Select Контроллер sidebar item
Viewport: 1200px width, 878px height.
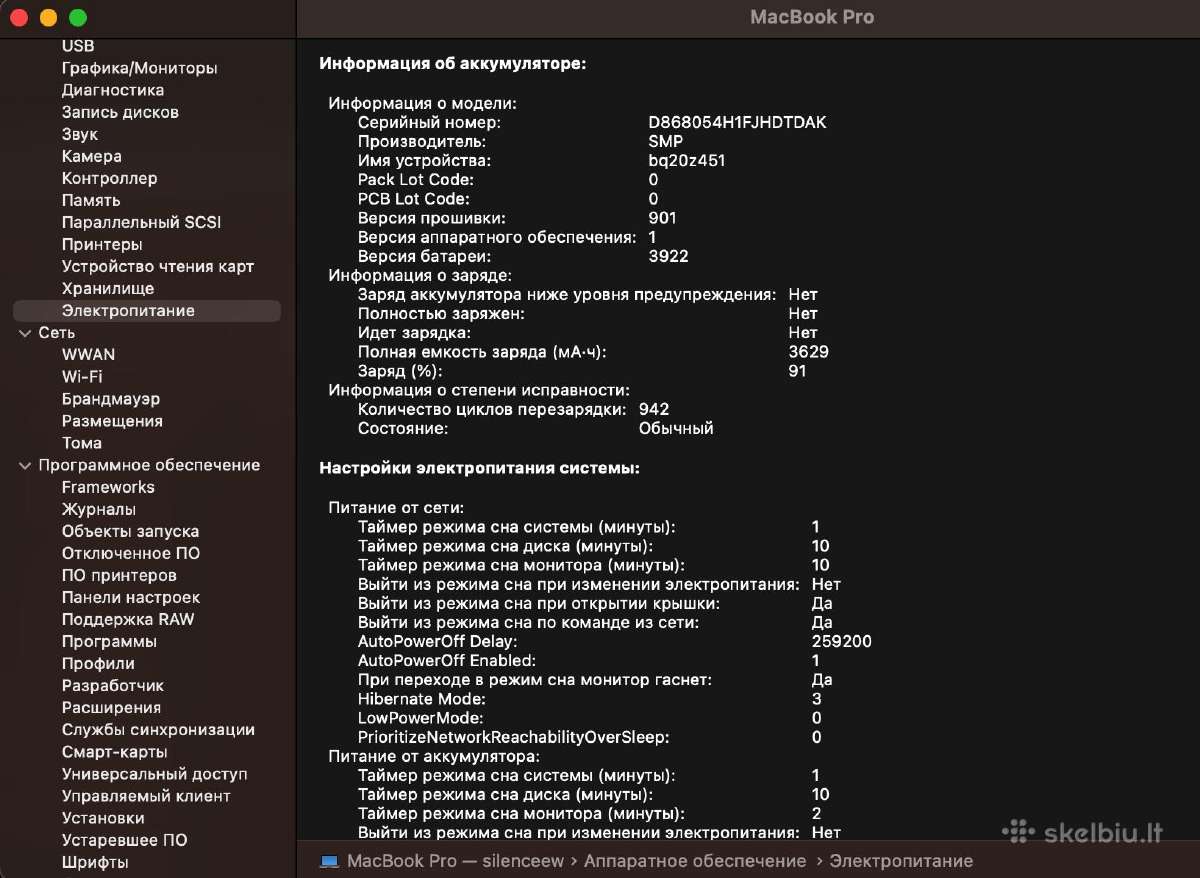tap(110, 178)
